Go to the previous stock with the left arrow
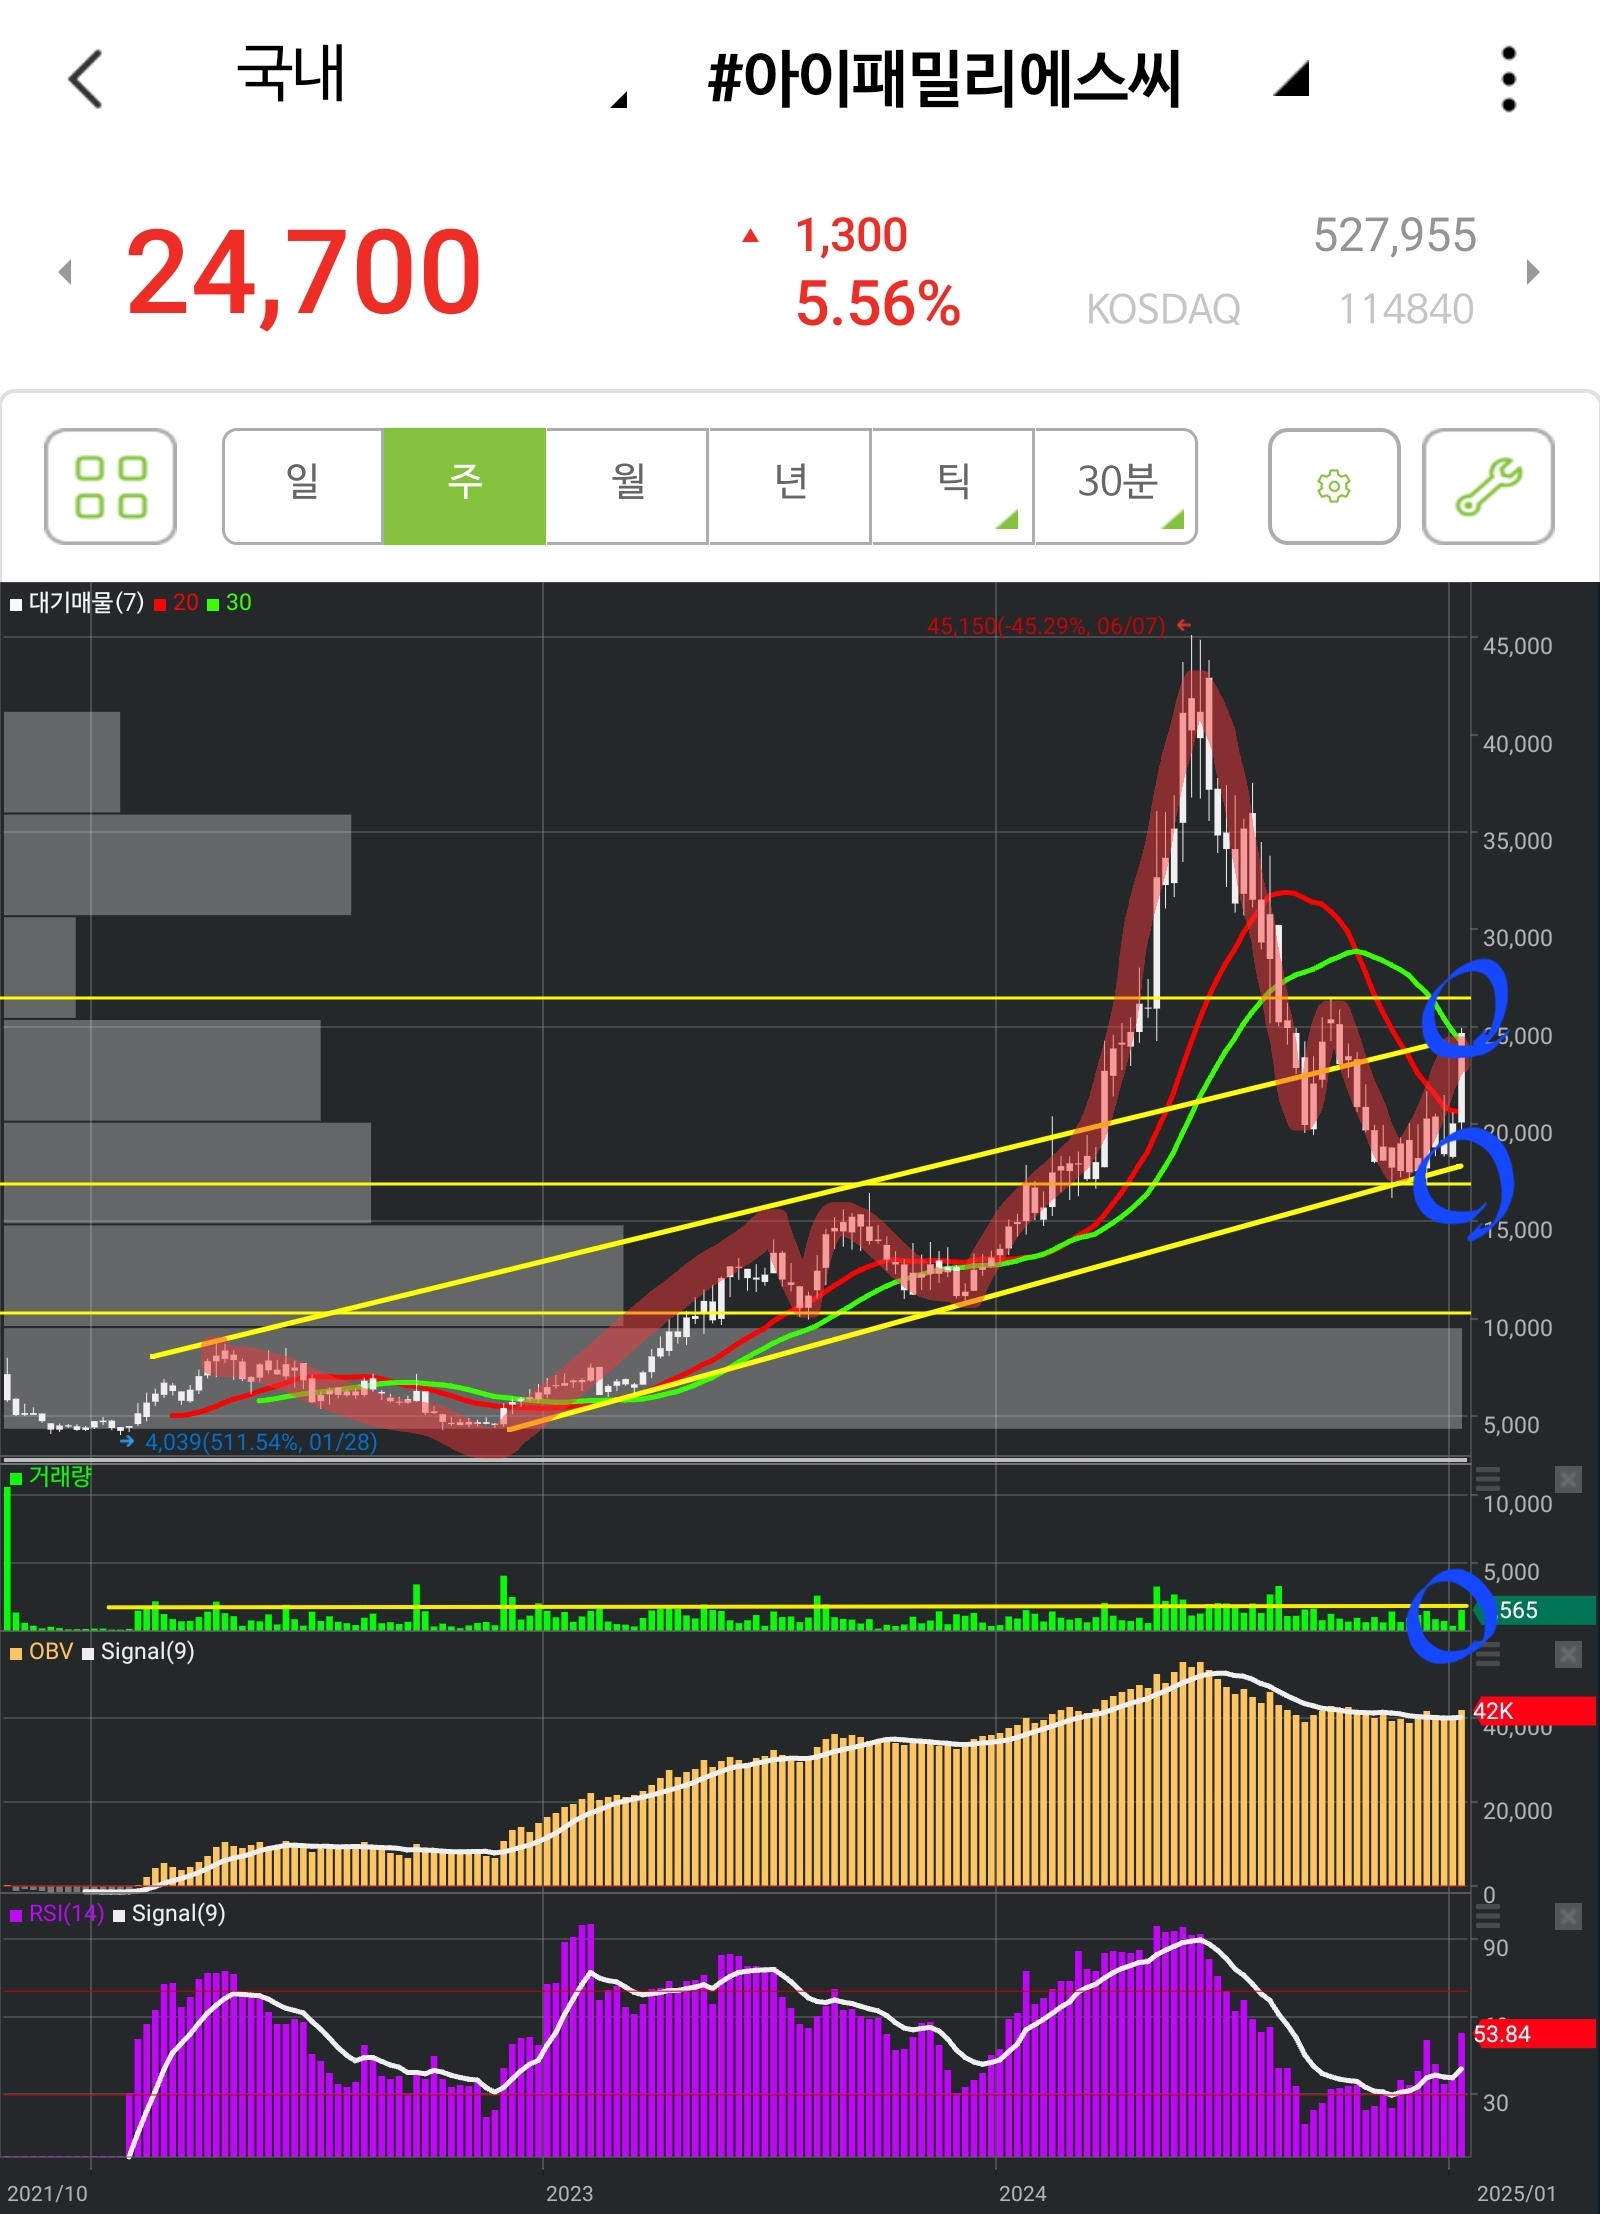 click(x=65, y=272)
